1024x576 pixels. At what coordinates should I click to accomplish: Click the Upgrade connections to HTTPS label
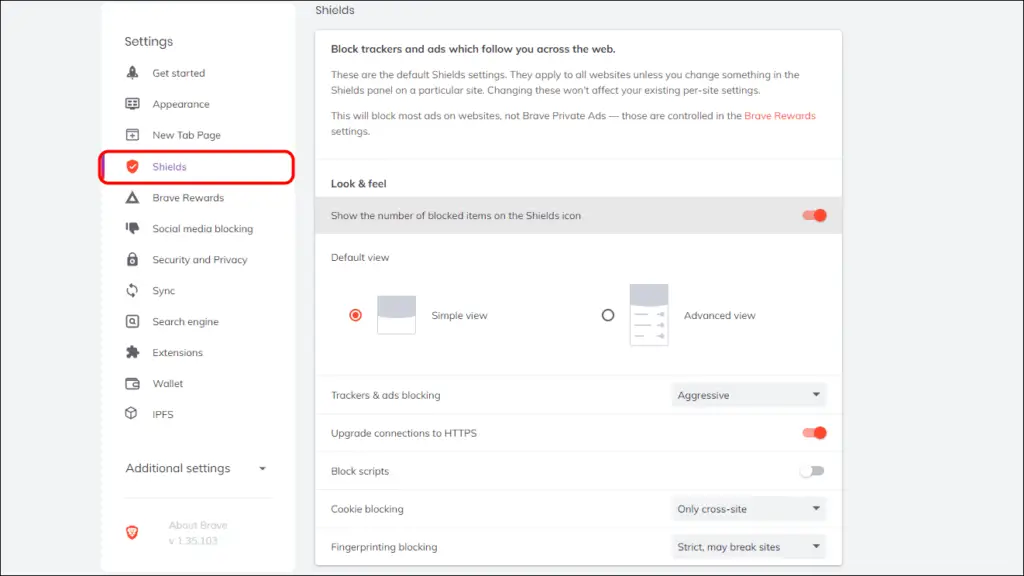coord(404,433)
